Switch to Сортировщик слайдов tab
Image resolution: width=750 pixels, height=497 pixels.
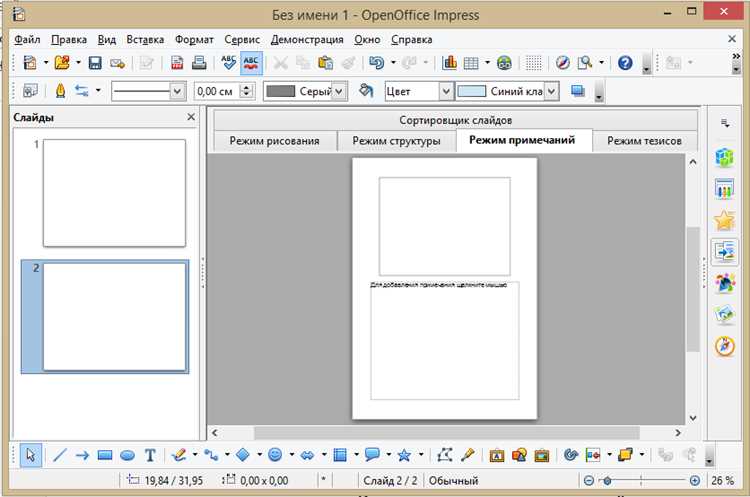[x=455, y=120]
